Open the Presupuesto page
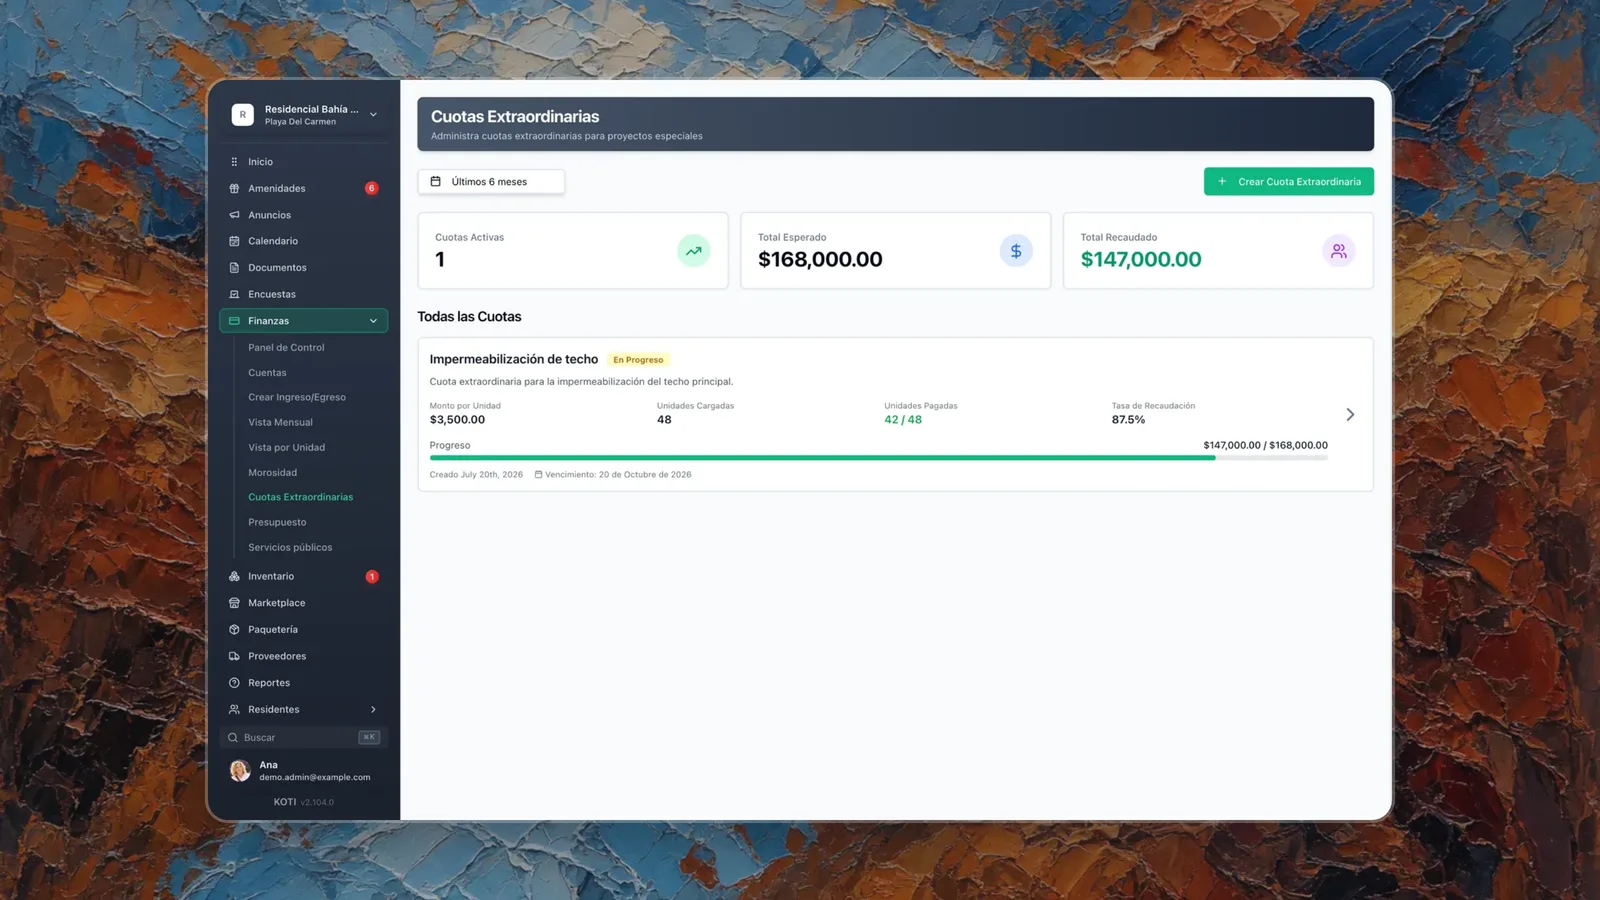1600x900 pixels. 277,522
